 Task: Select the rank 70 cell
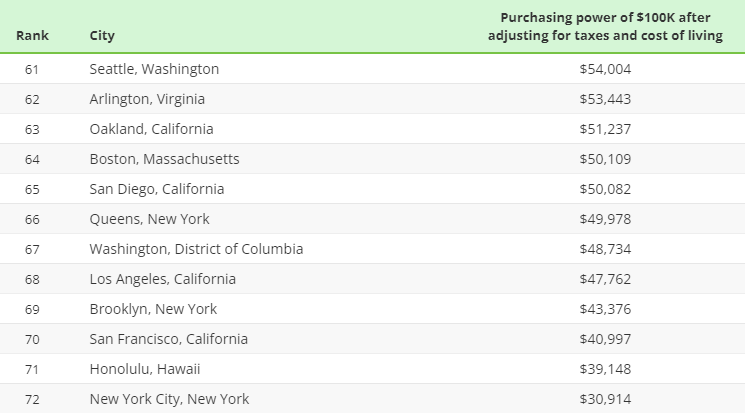click(x=32, y=339)
